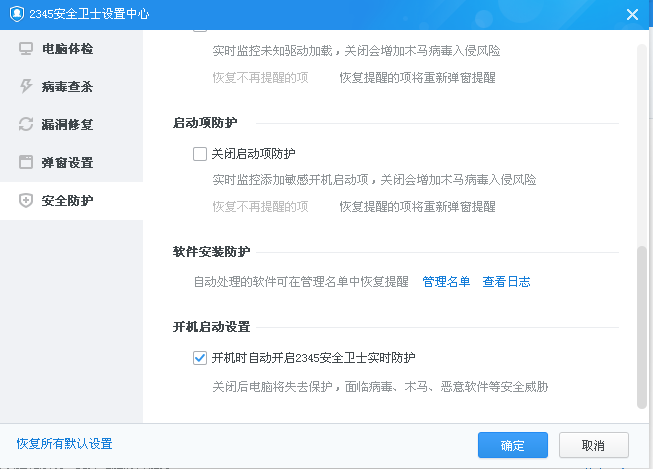The width and height of the screenshot is (653, 469).
Task: Click the 开机启动设置 section heading
Action: [x=212, y=327]
